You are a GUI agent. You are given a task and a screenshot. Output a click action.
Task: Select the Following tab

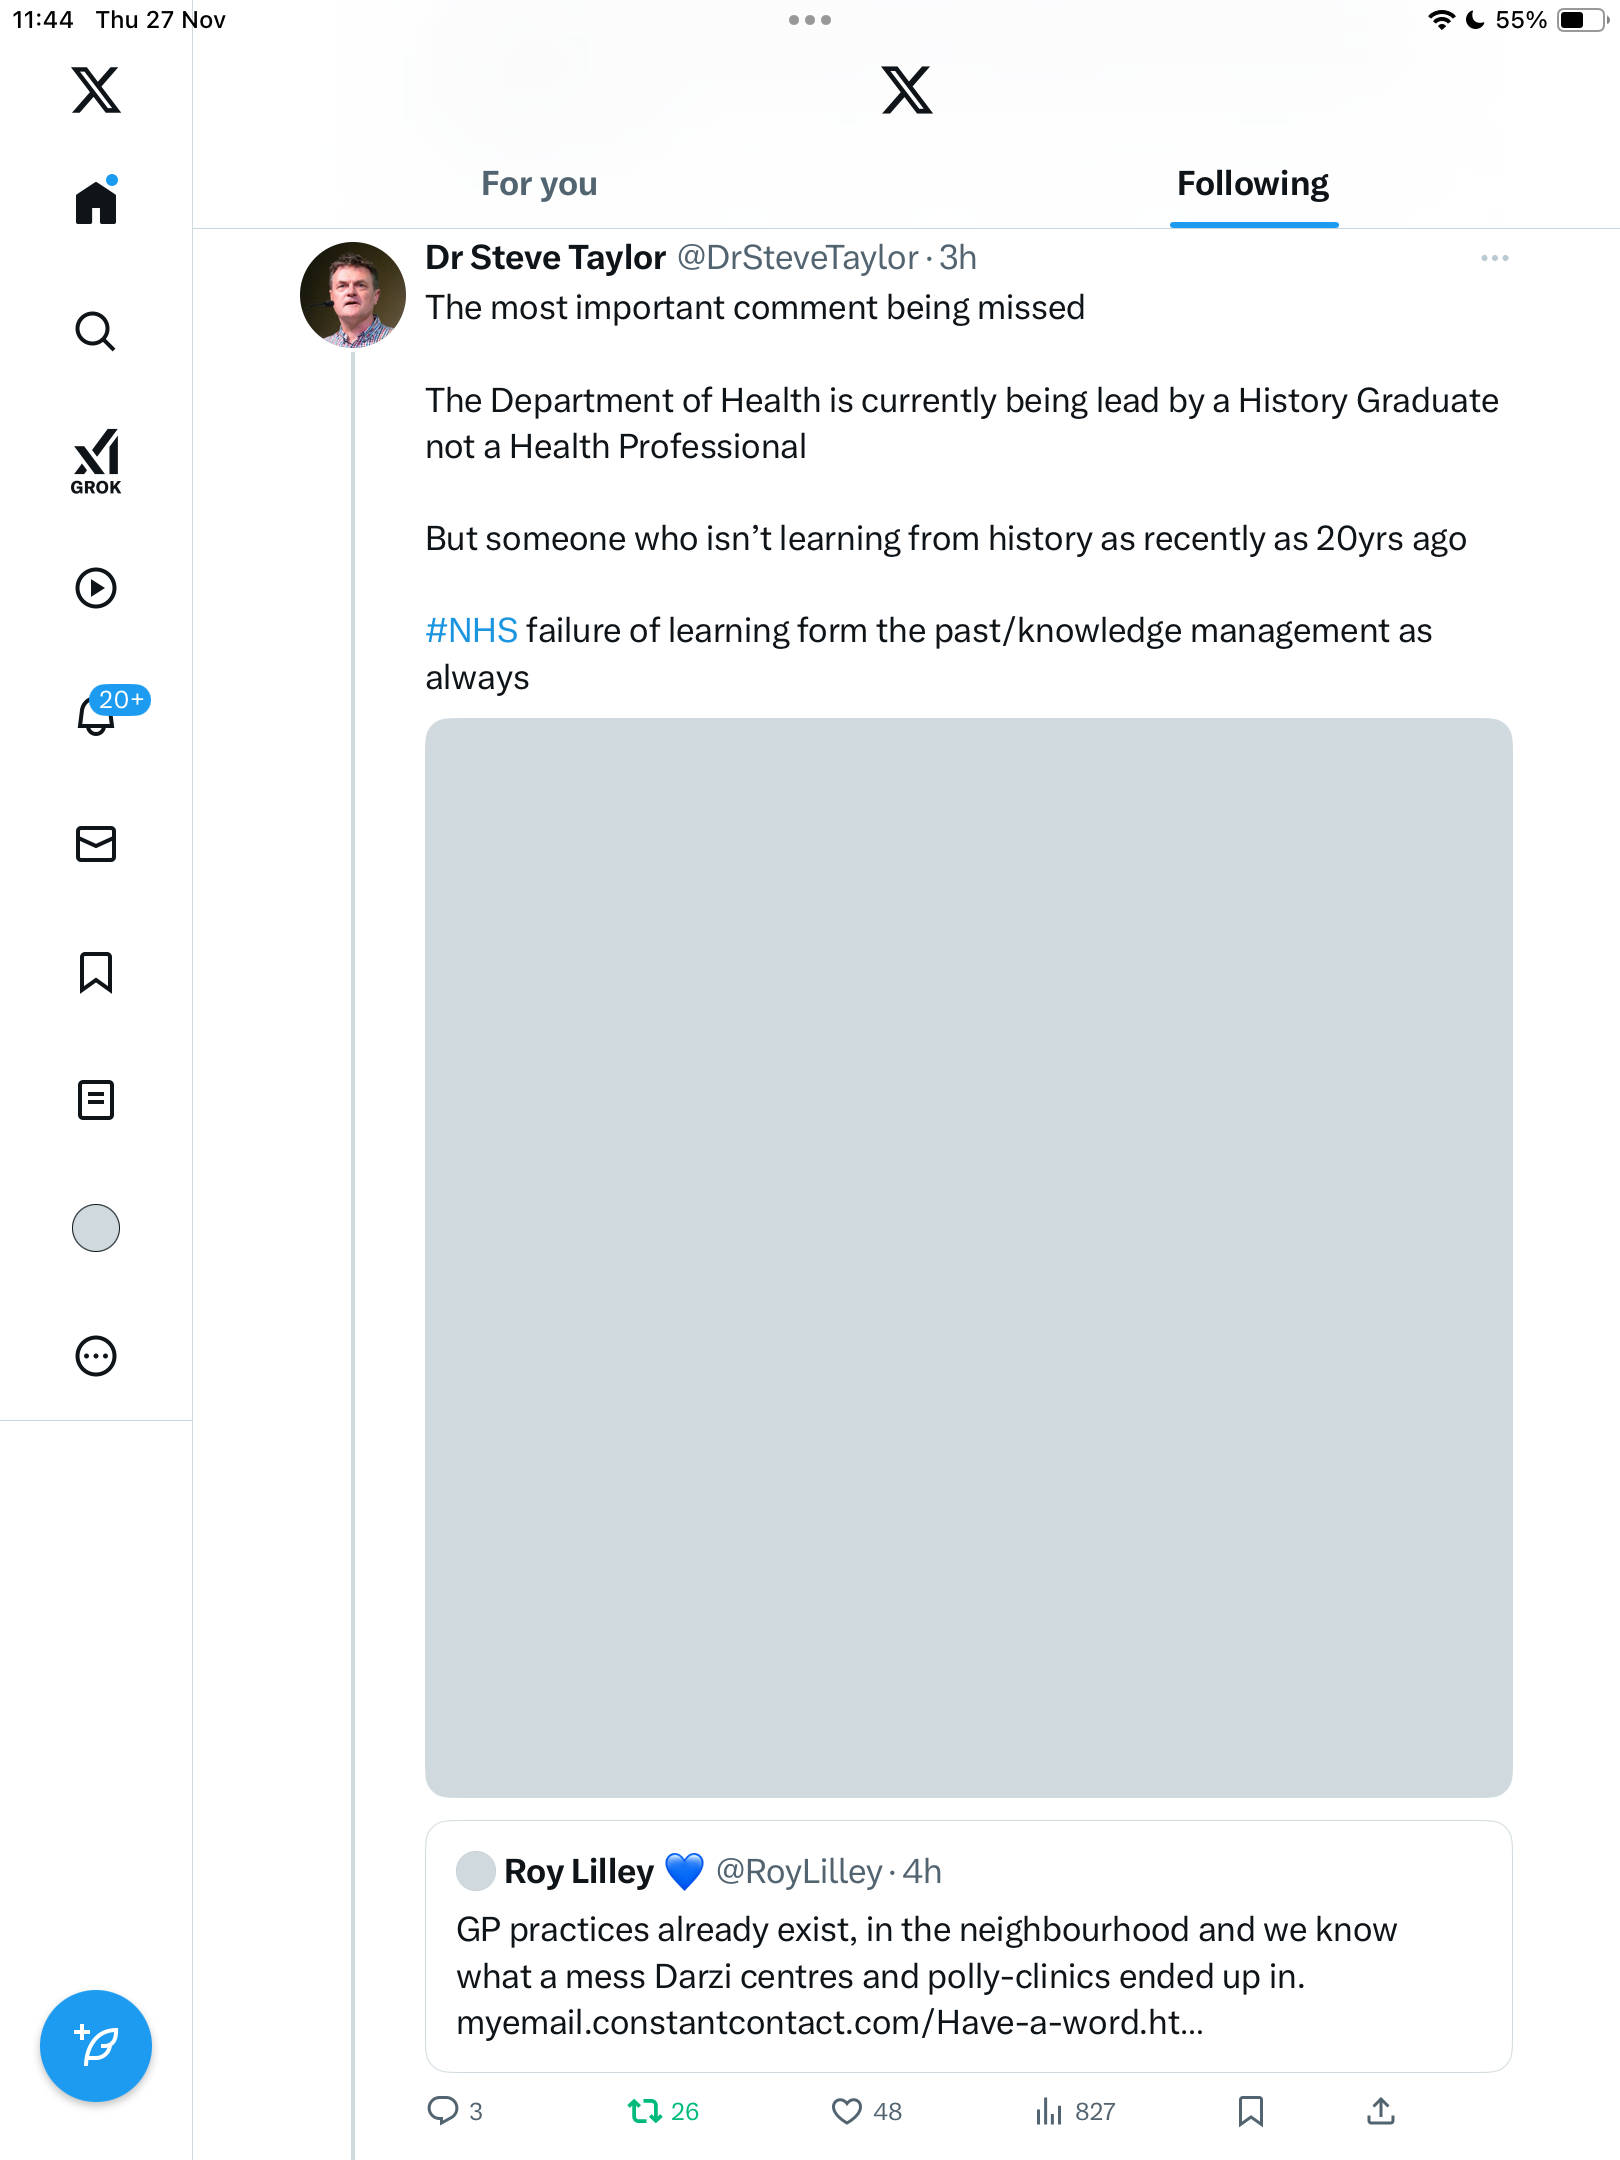[x=1252, y=184]
